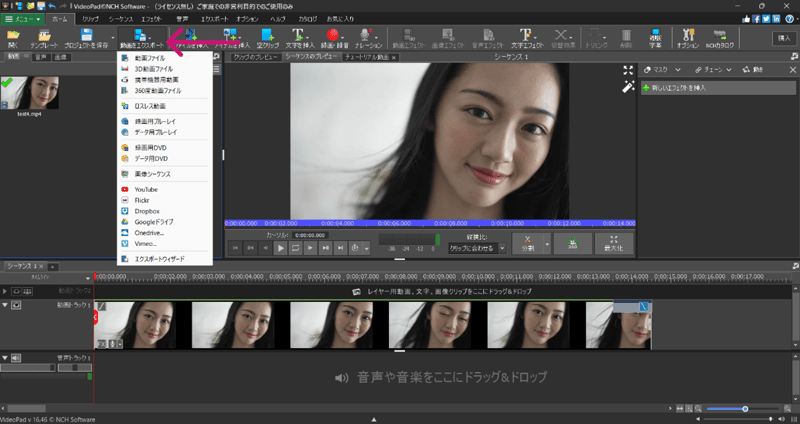800x424 pixels.
Task: Toggle the 音声トラック 1 mute control
Action: (15, 358)
